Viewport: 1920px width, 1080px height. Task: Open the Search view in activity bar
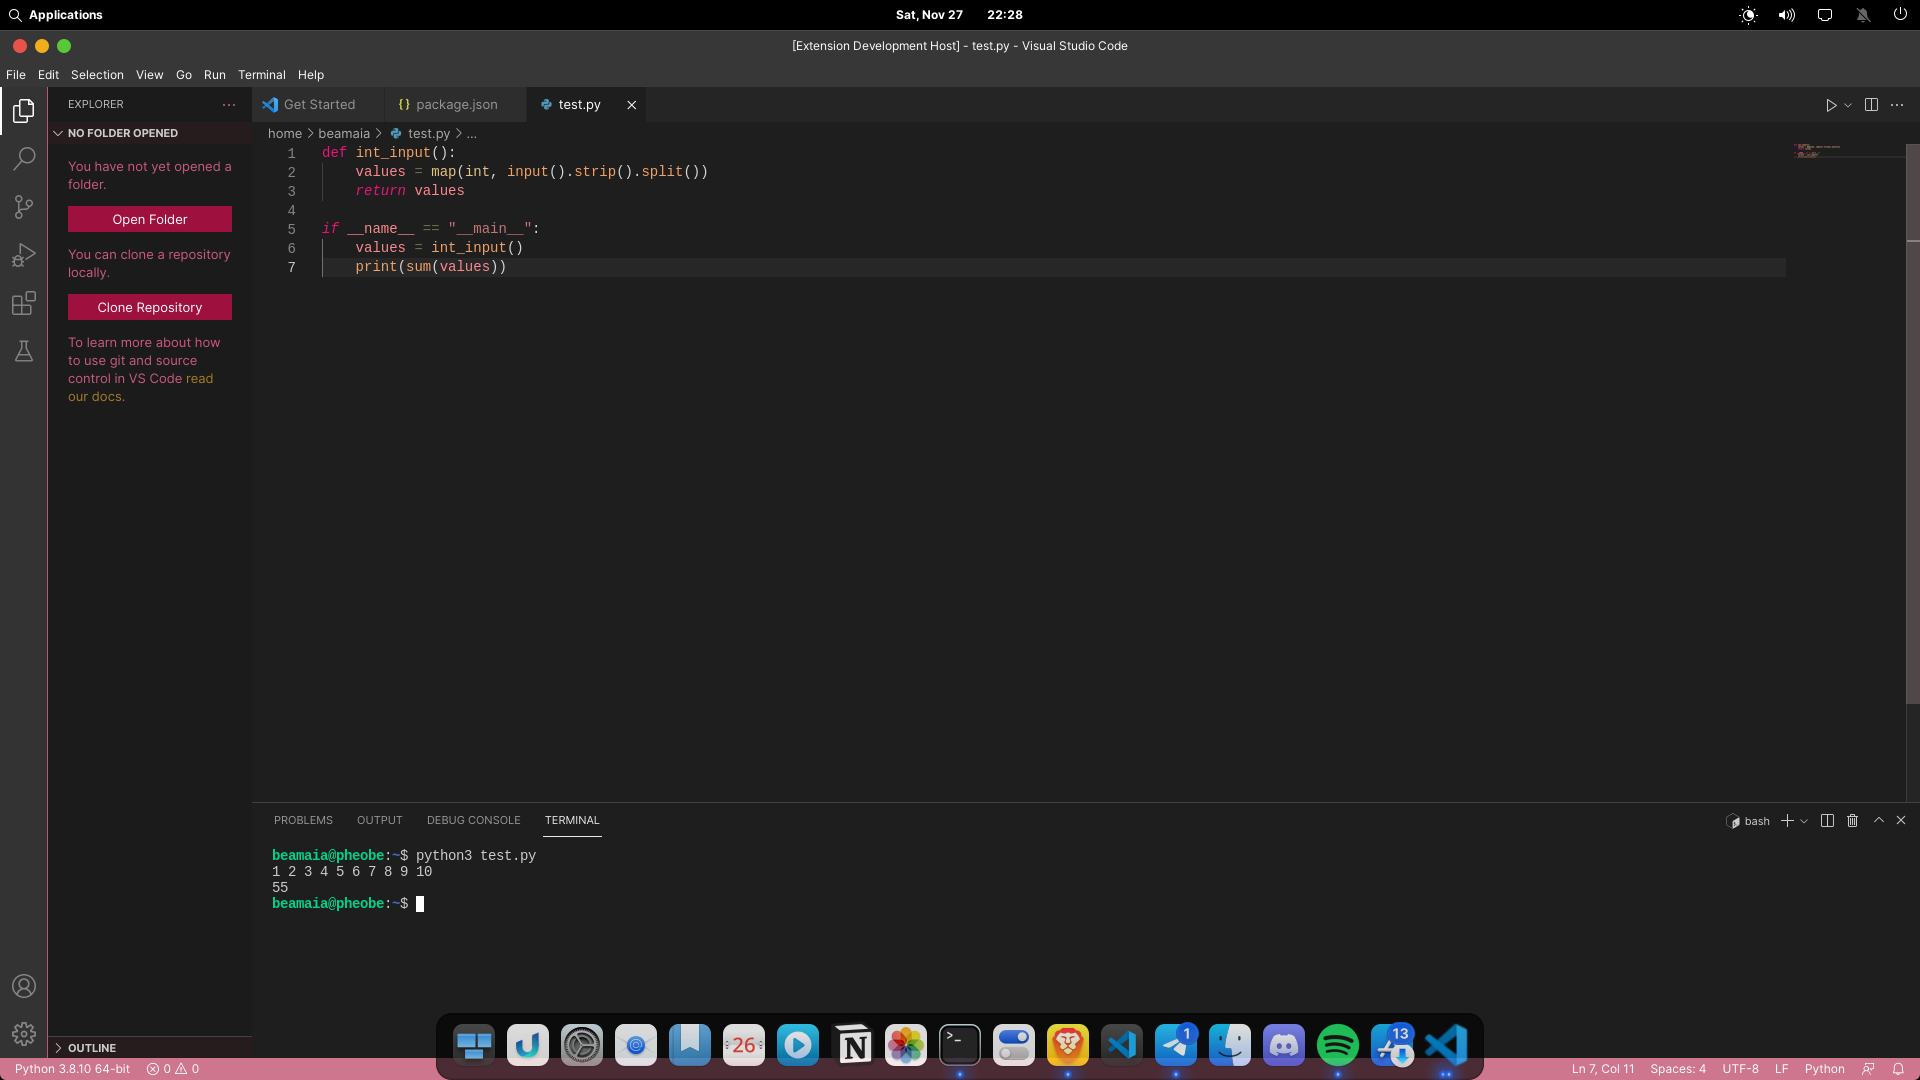pos(24,158)
